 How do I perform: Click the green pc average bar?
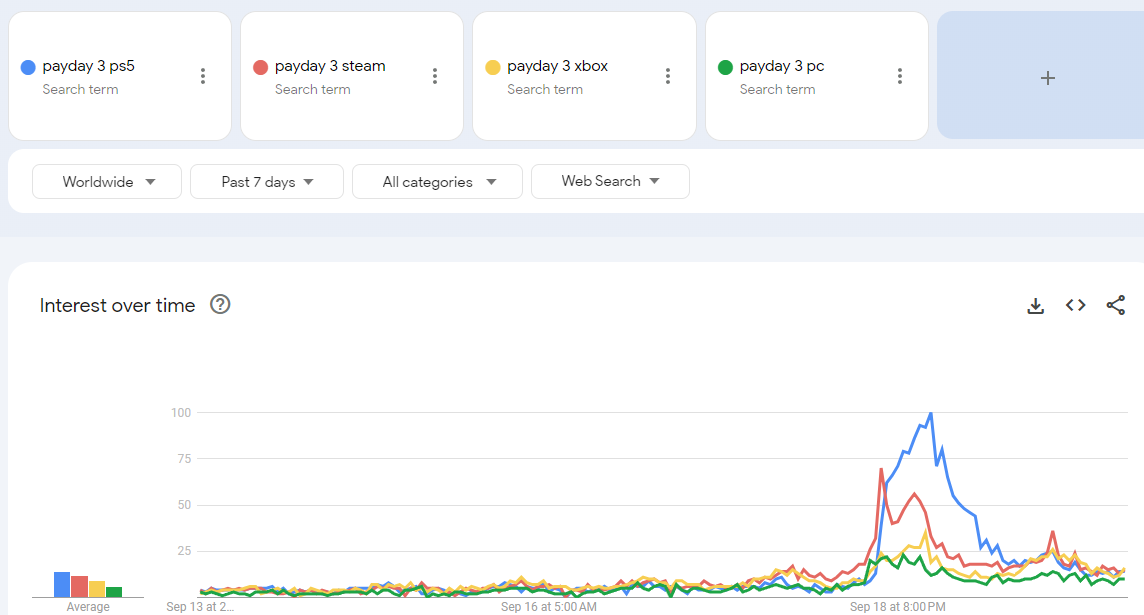[114, 592]
